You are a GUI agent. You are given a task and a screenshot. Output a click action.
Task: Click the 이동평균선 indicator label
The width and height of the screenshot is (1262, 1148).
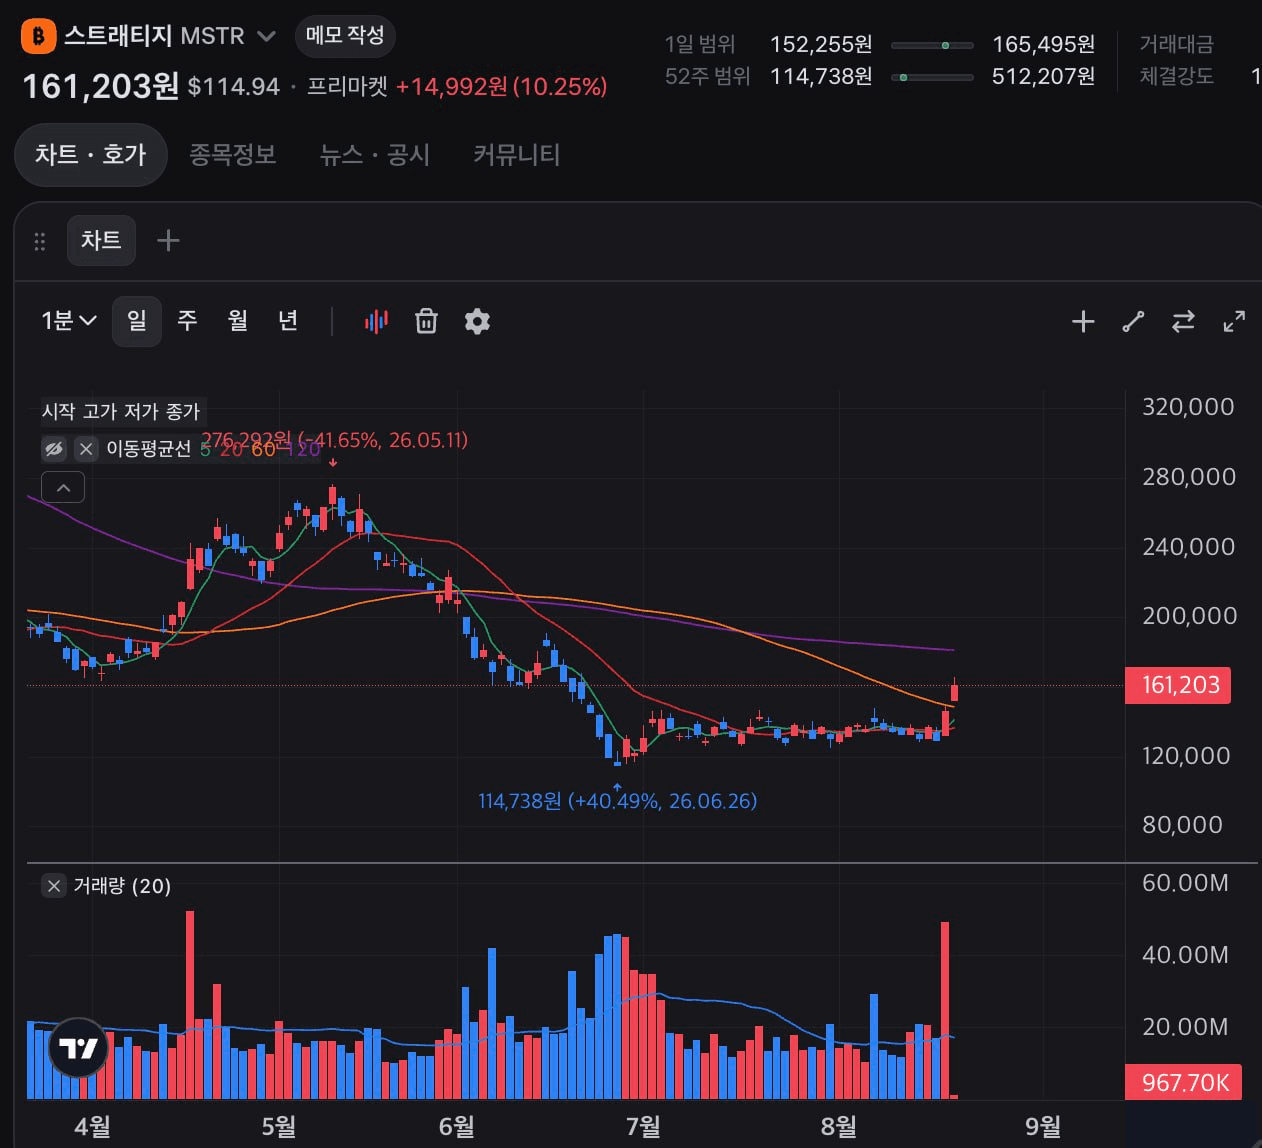[148, 449]
